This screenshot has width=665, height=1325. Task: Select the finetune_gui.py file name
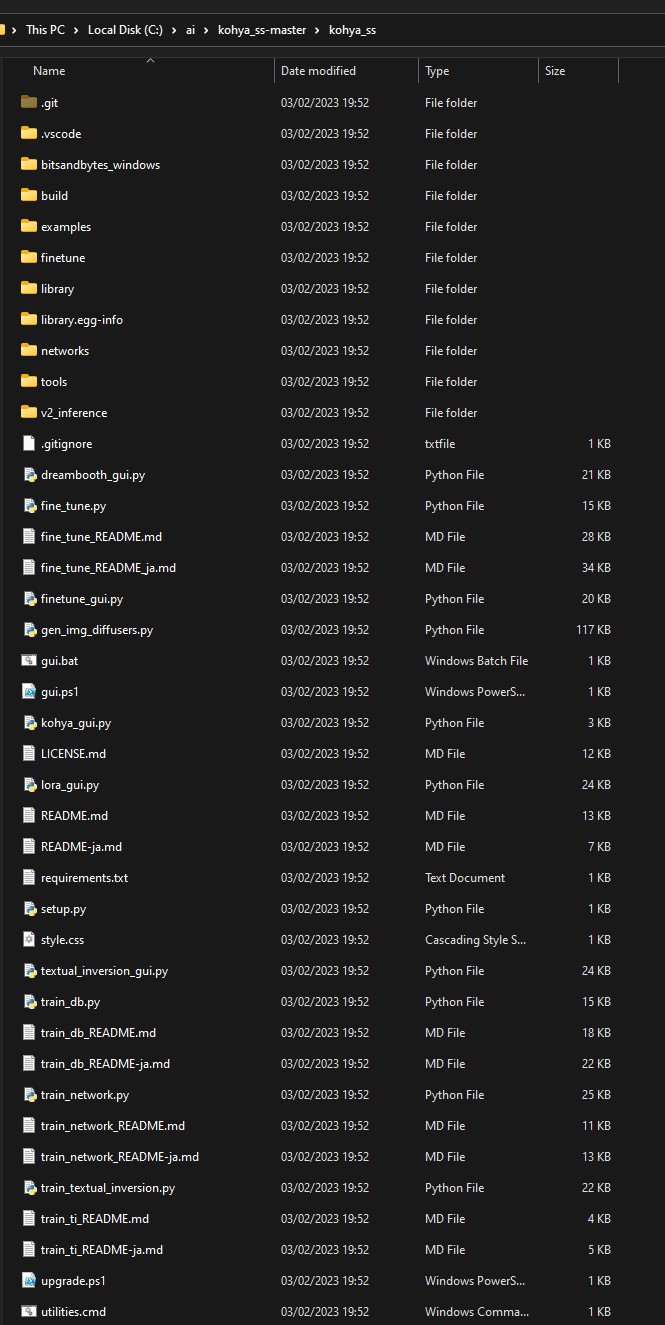pos(82,598)
